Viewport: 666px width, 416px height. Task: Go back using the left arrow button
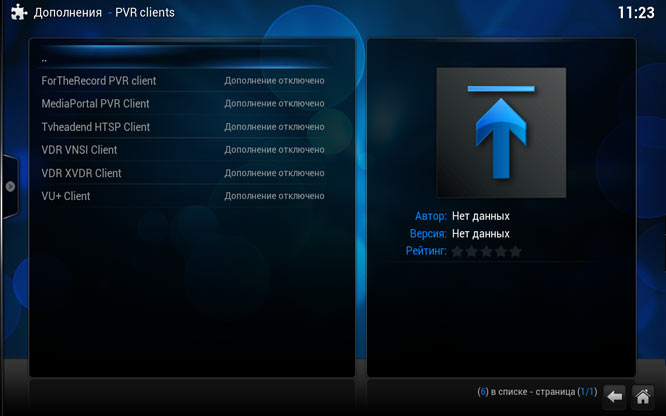point(615,396)
